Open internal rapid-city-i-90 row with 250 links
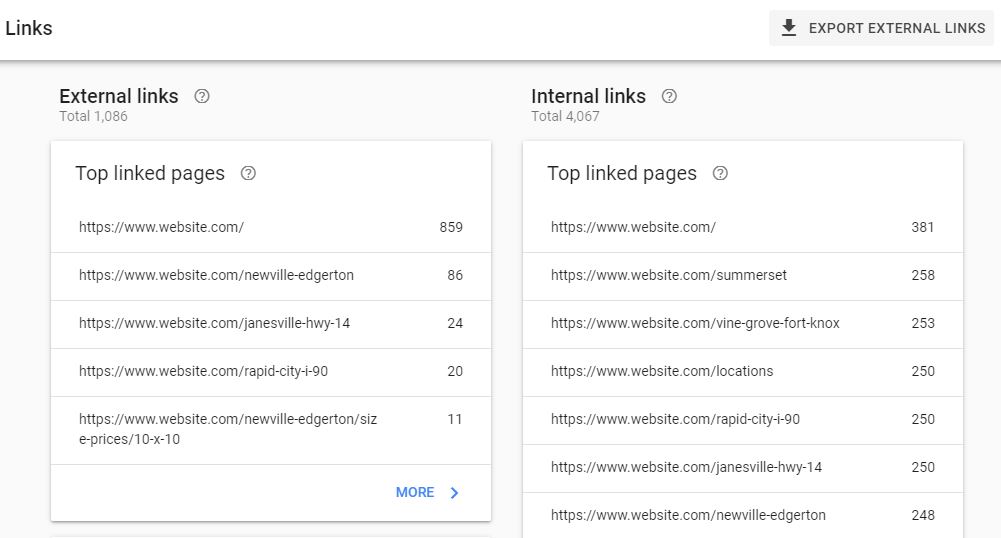1001x538 pixels. click(x=742, y=419)
